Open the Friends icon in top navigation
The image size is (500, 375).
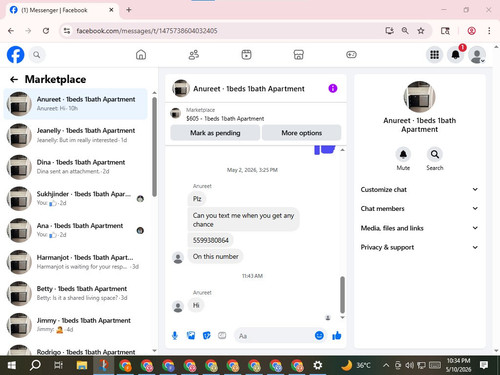[194, 55]
